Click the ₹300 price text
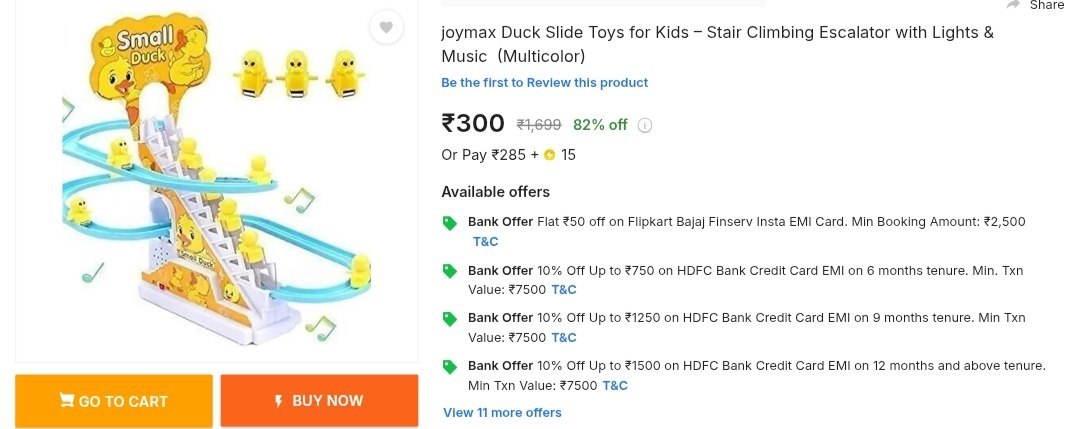The width and height of the screenshot is (1080, 429). tap(473, 124)
